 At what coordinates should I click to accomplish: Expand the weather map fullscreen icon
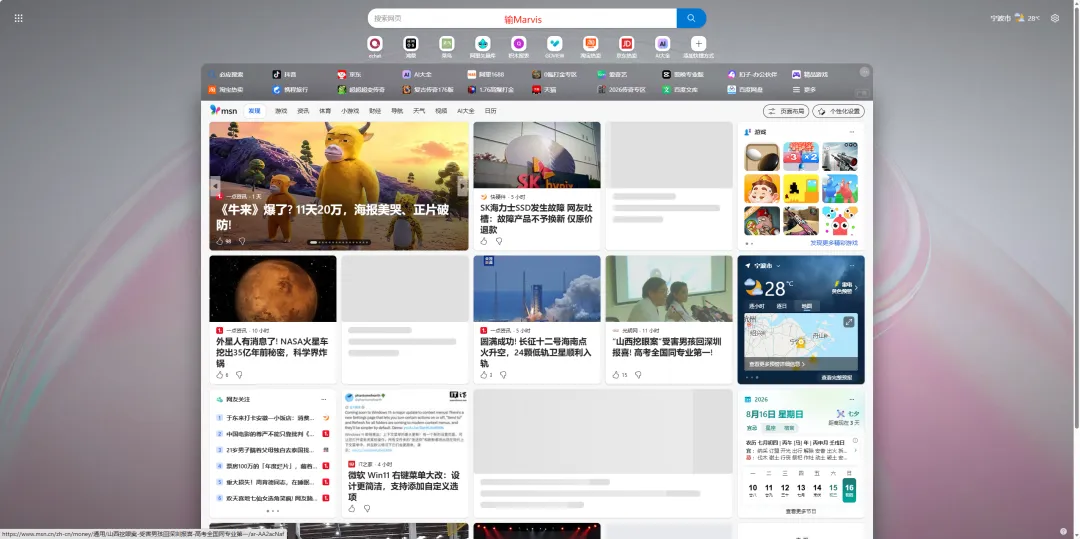click(x=849, y=321)
